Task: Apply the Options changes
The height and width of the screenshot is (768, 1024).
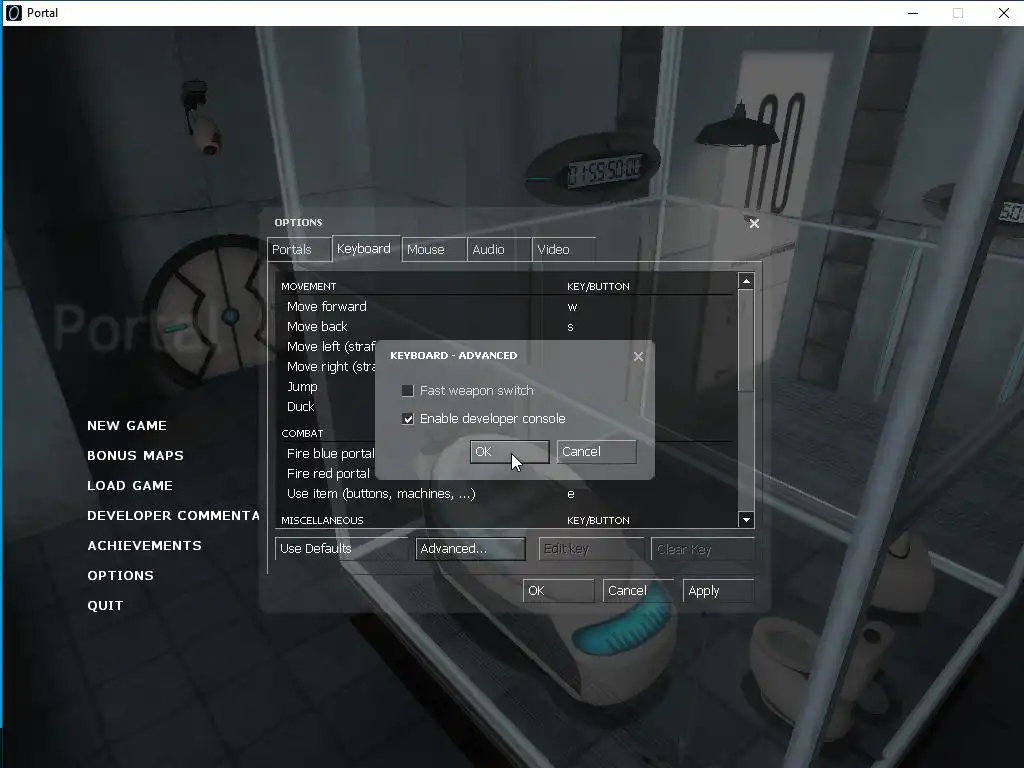Action: [718, 590]
